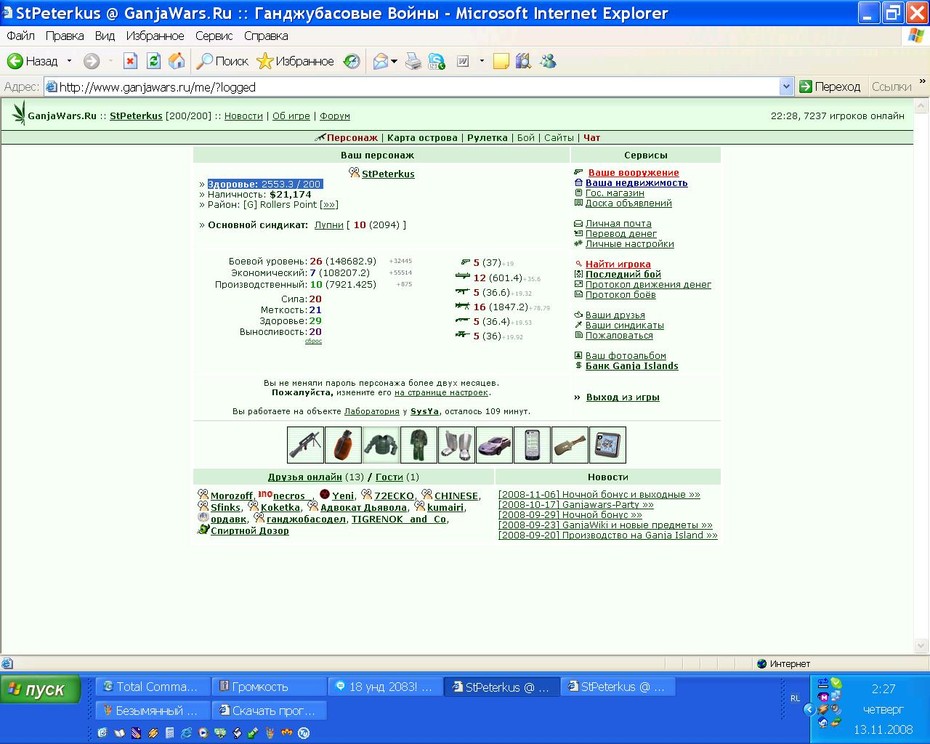Click the сброс stats reset link
The image size is (930, 744).
point(313,341)
